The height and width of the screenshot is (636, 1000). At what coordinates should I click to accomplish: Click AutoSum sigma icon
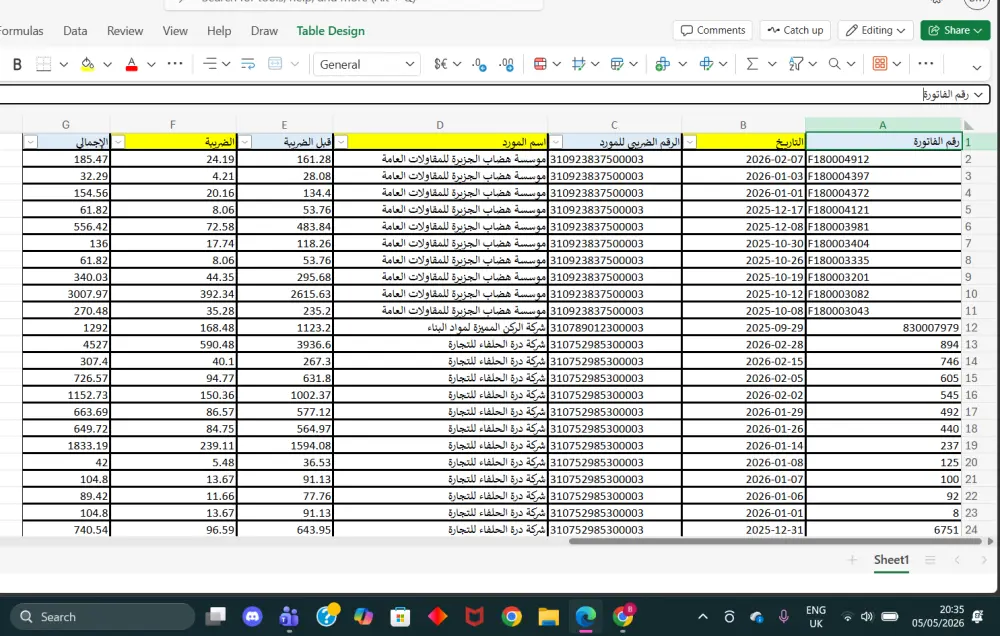click(x=753, y=64)
